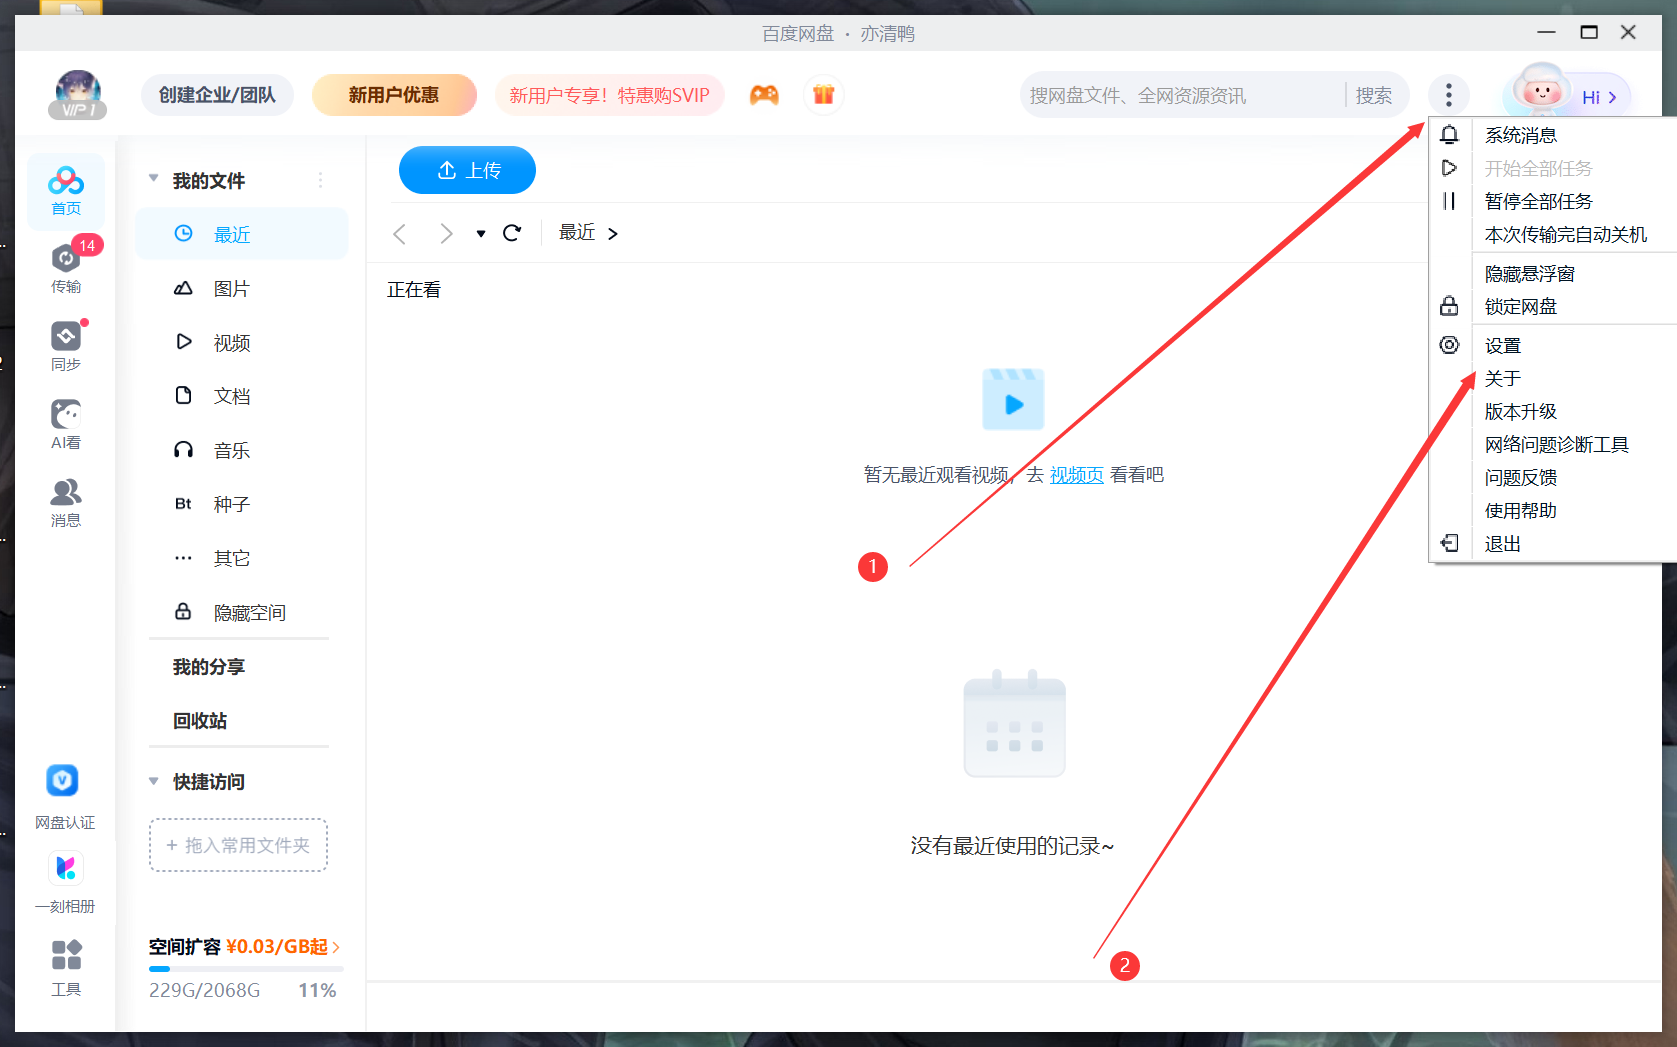The height and width of the screenshot is (1047, 1677).
Task: Toggle 锁定网盘 lock option
Action: click(x=1520, y=307)
